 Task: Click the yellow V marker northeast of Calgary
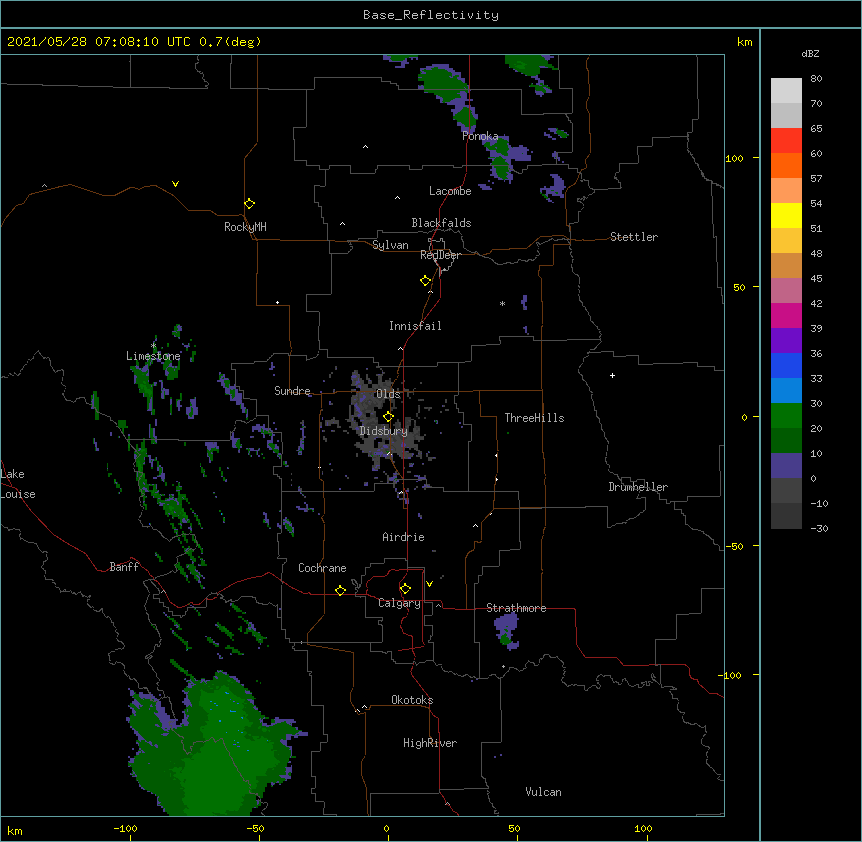429,584
